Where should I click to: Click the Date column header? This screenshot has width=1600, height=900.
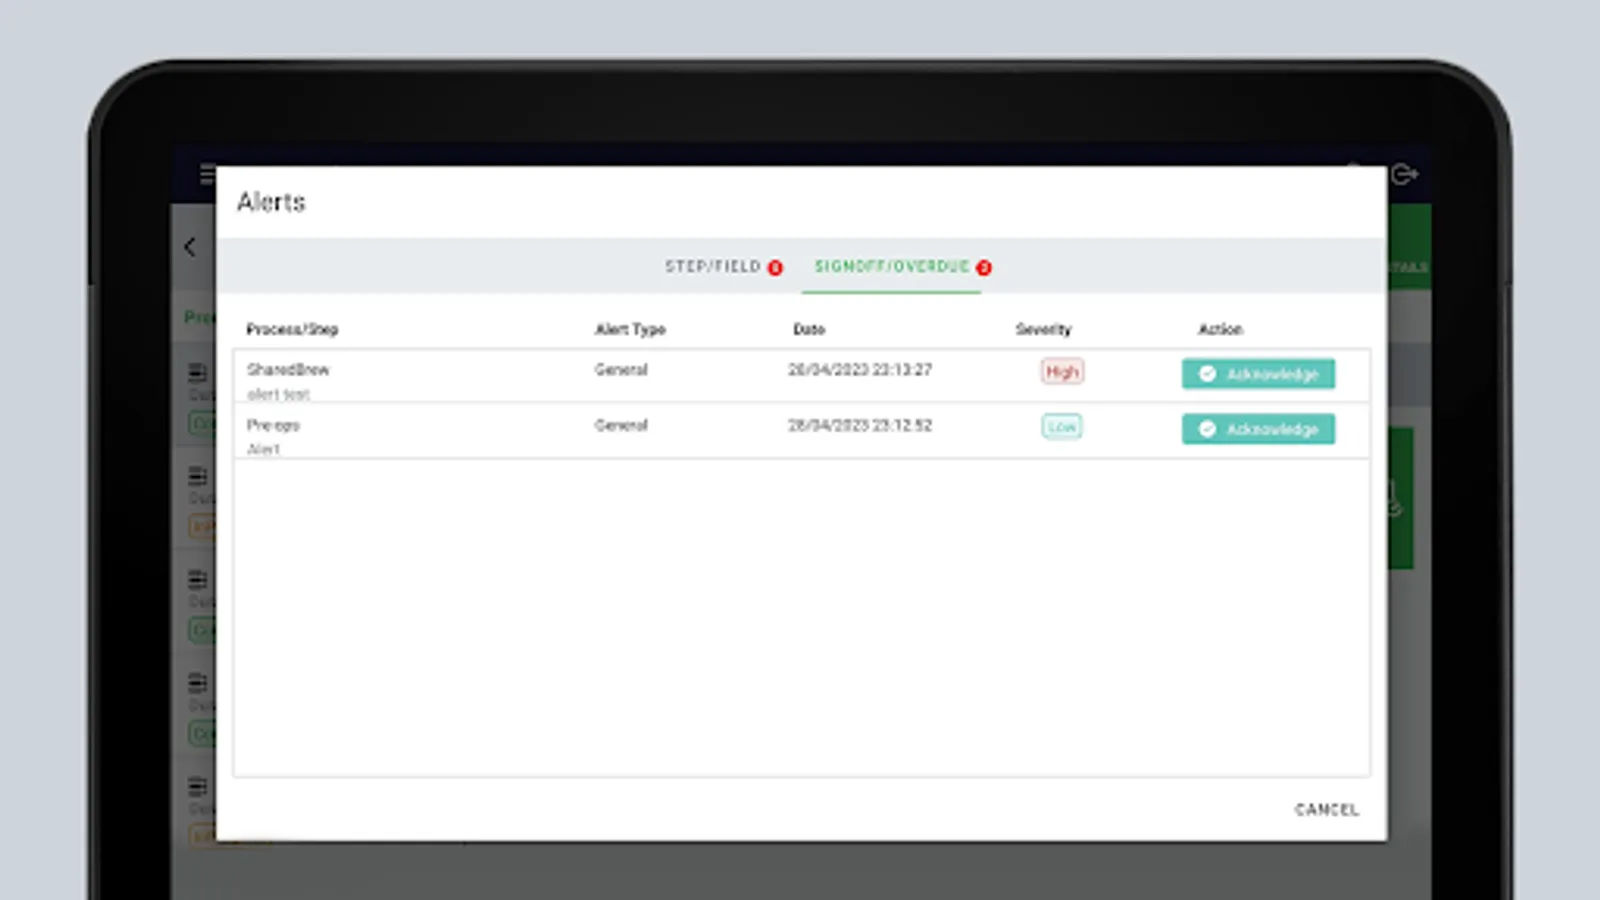809,329
